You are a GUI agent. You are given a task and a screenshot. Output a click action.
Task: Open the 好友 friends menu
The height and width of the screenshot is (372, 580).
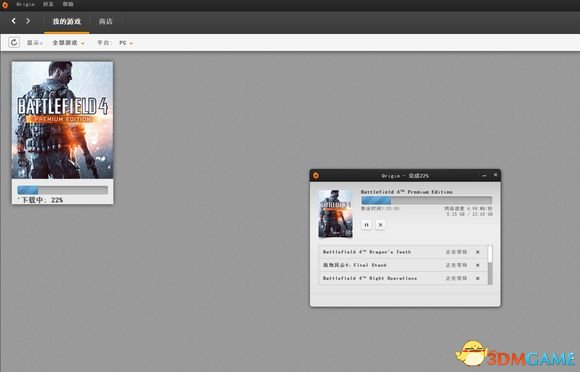coord(48,4)
